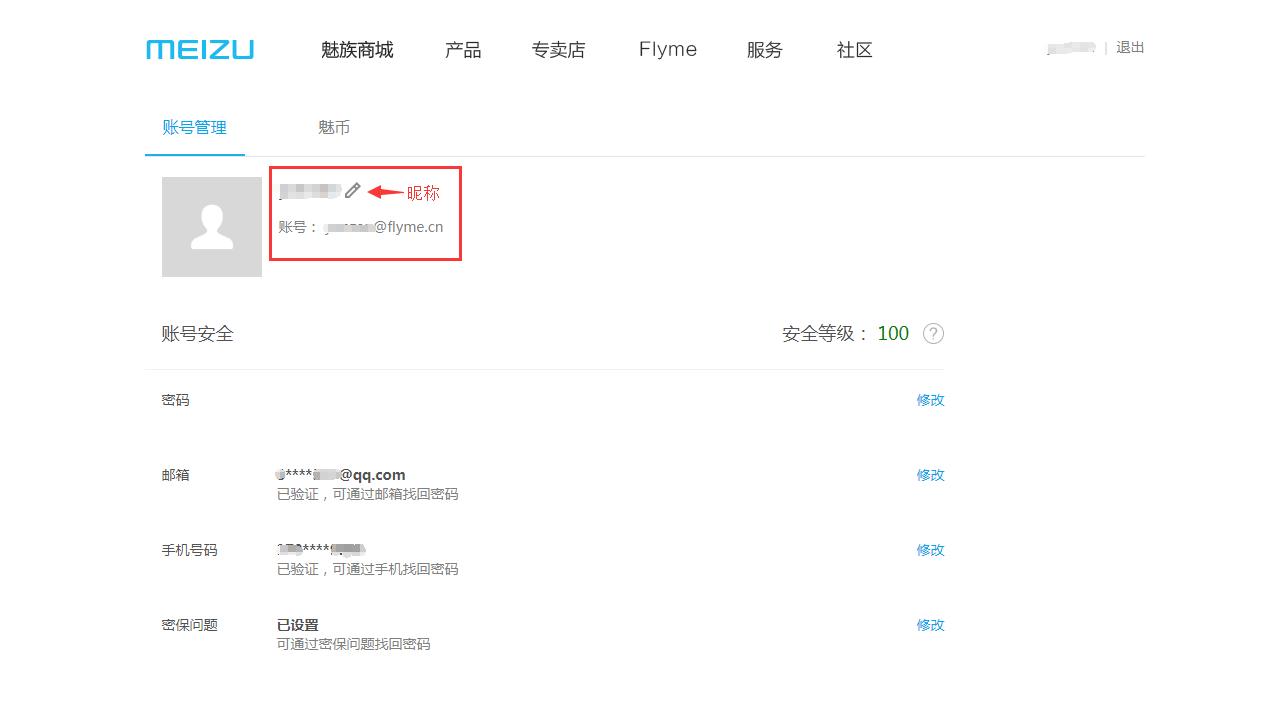Click 修改 for 密码 row
Viewport: 1280px width, 720px height.
931,400
